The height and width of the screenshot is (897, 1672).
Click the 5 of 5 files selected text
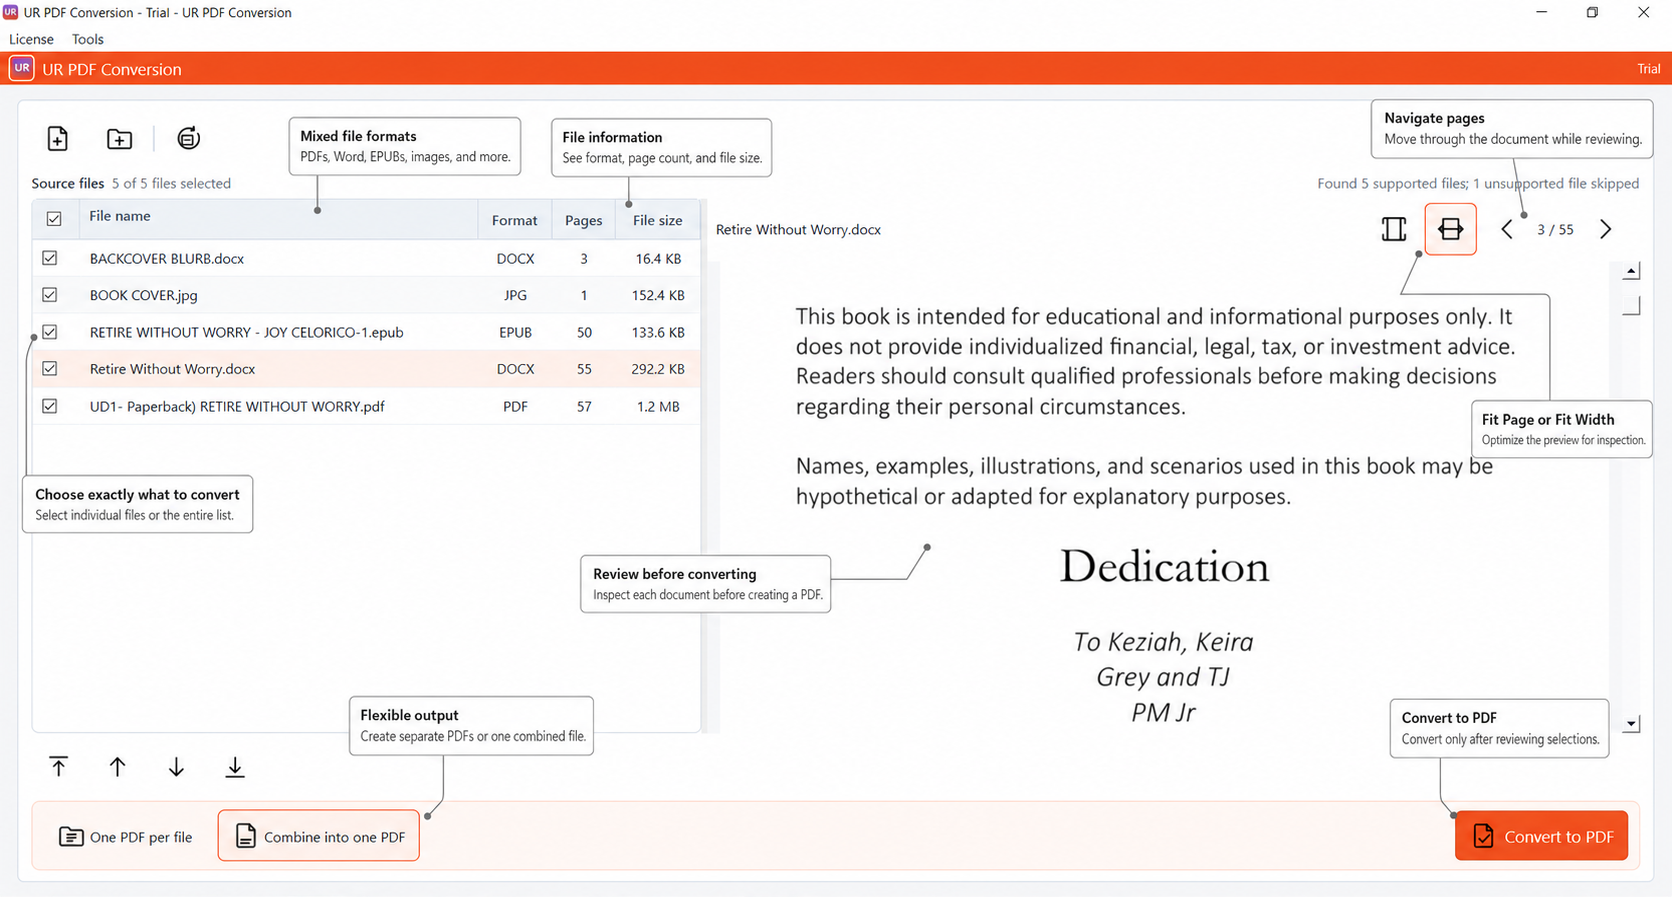click(x=171, y=183)
